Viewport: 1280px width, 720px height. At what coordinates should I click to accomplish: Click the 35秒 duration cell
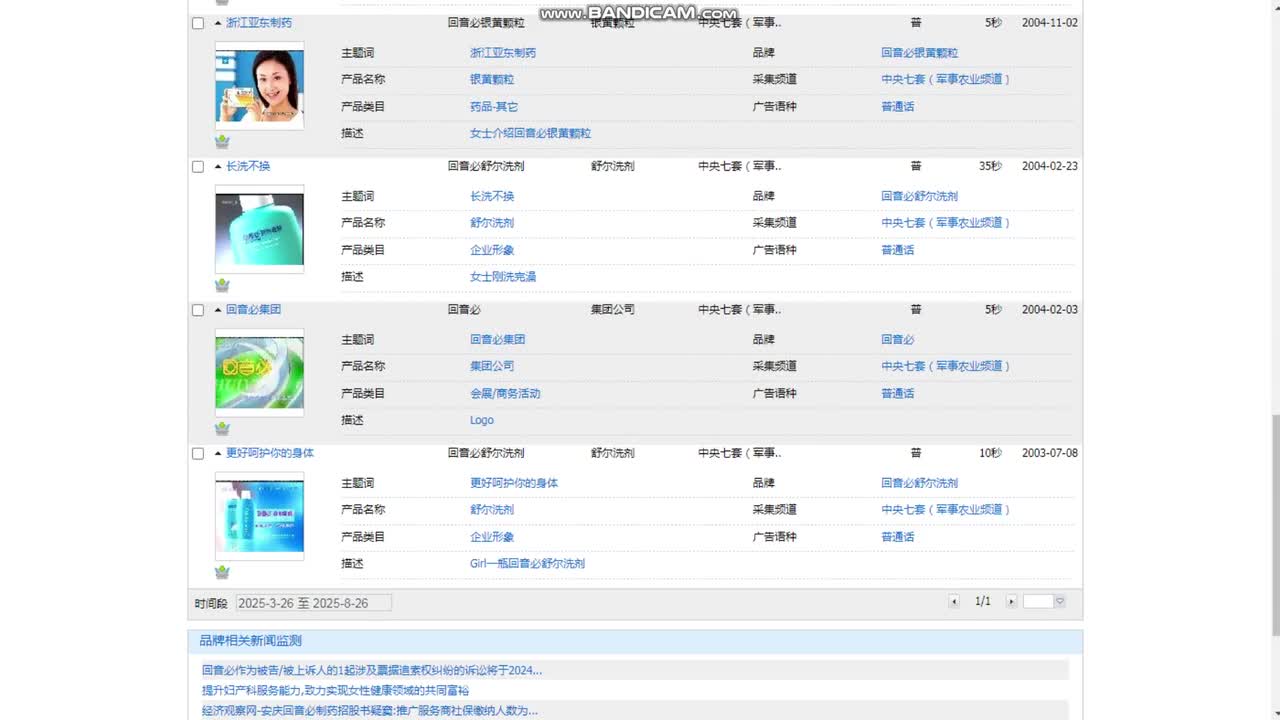click(990, 166)
